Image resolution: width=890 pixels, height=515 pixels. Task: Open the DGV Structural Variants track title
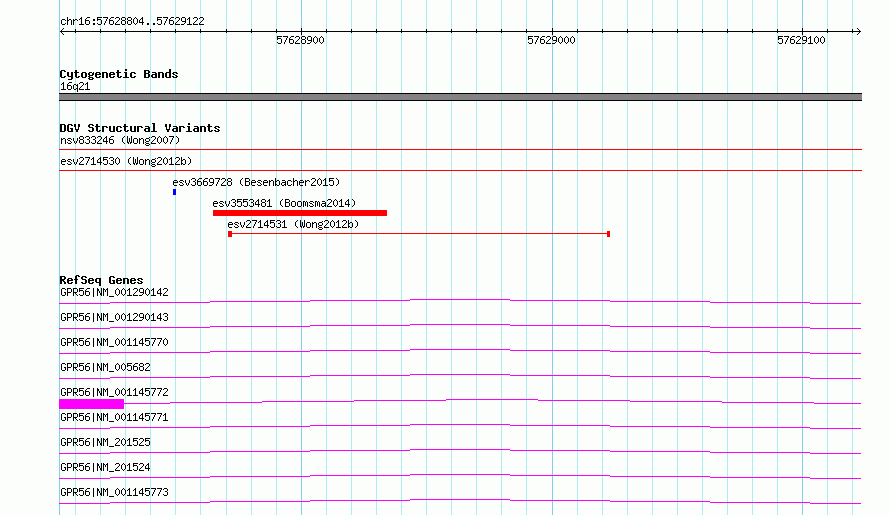140,128
